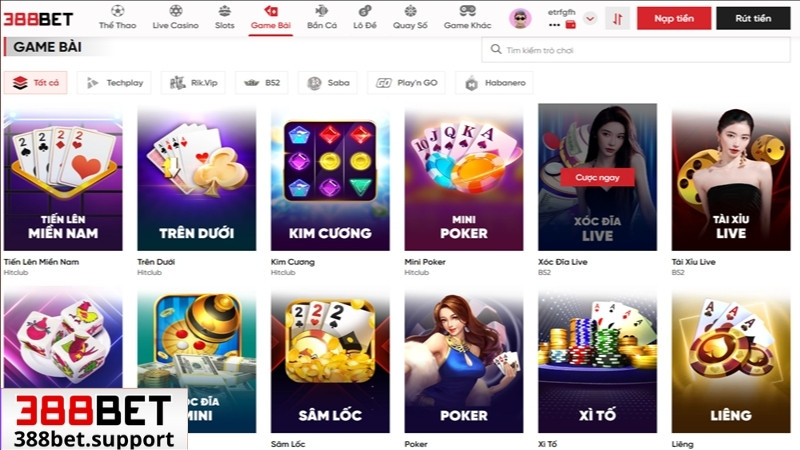Expand the account dropdown chevron
800x450 pixels.
(590, 19)
